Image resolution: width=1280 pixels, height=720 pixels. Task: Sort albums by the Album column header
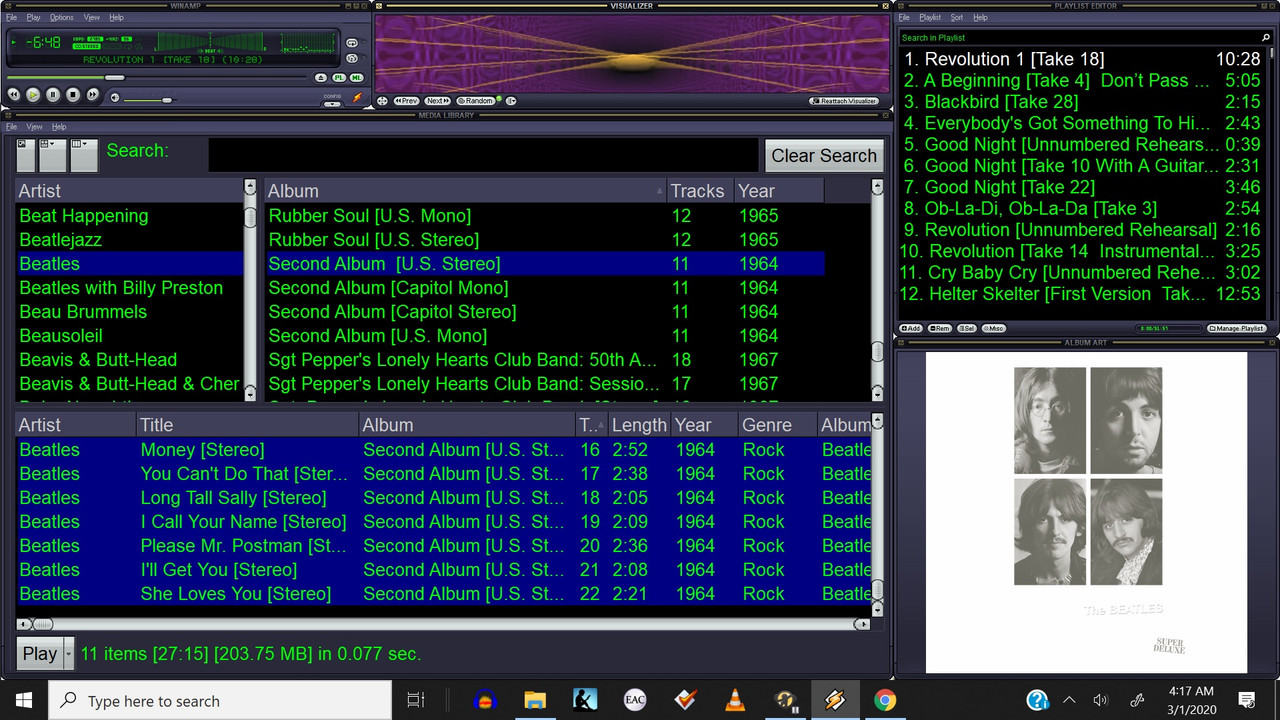click(x=465, y=191)
